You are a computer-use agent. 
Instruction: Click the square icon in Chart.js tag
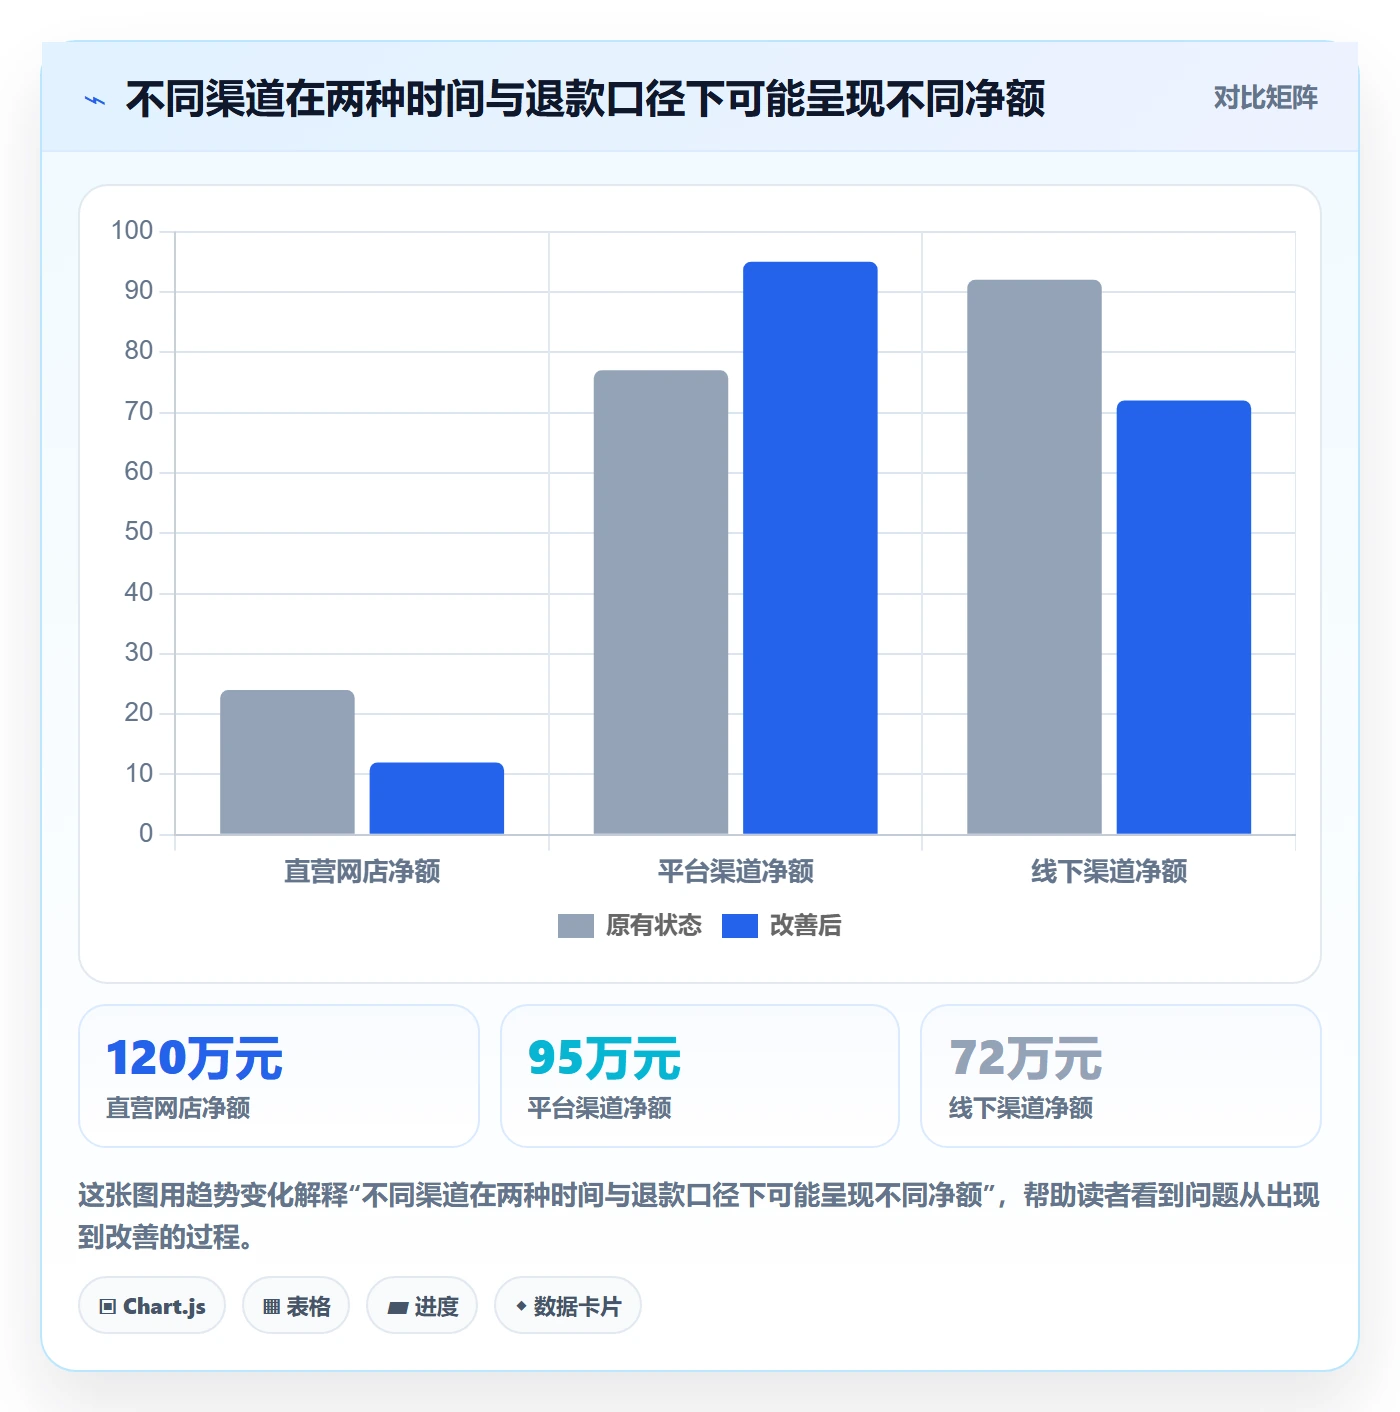[108, 1307]
